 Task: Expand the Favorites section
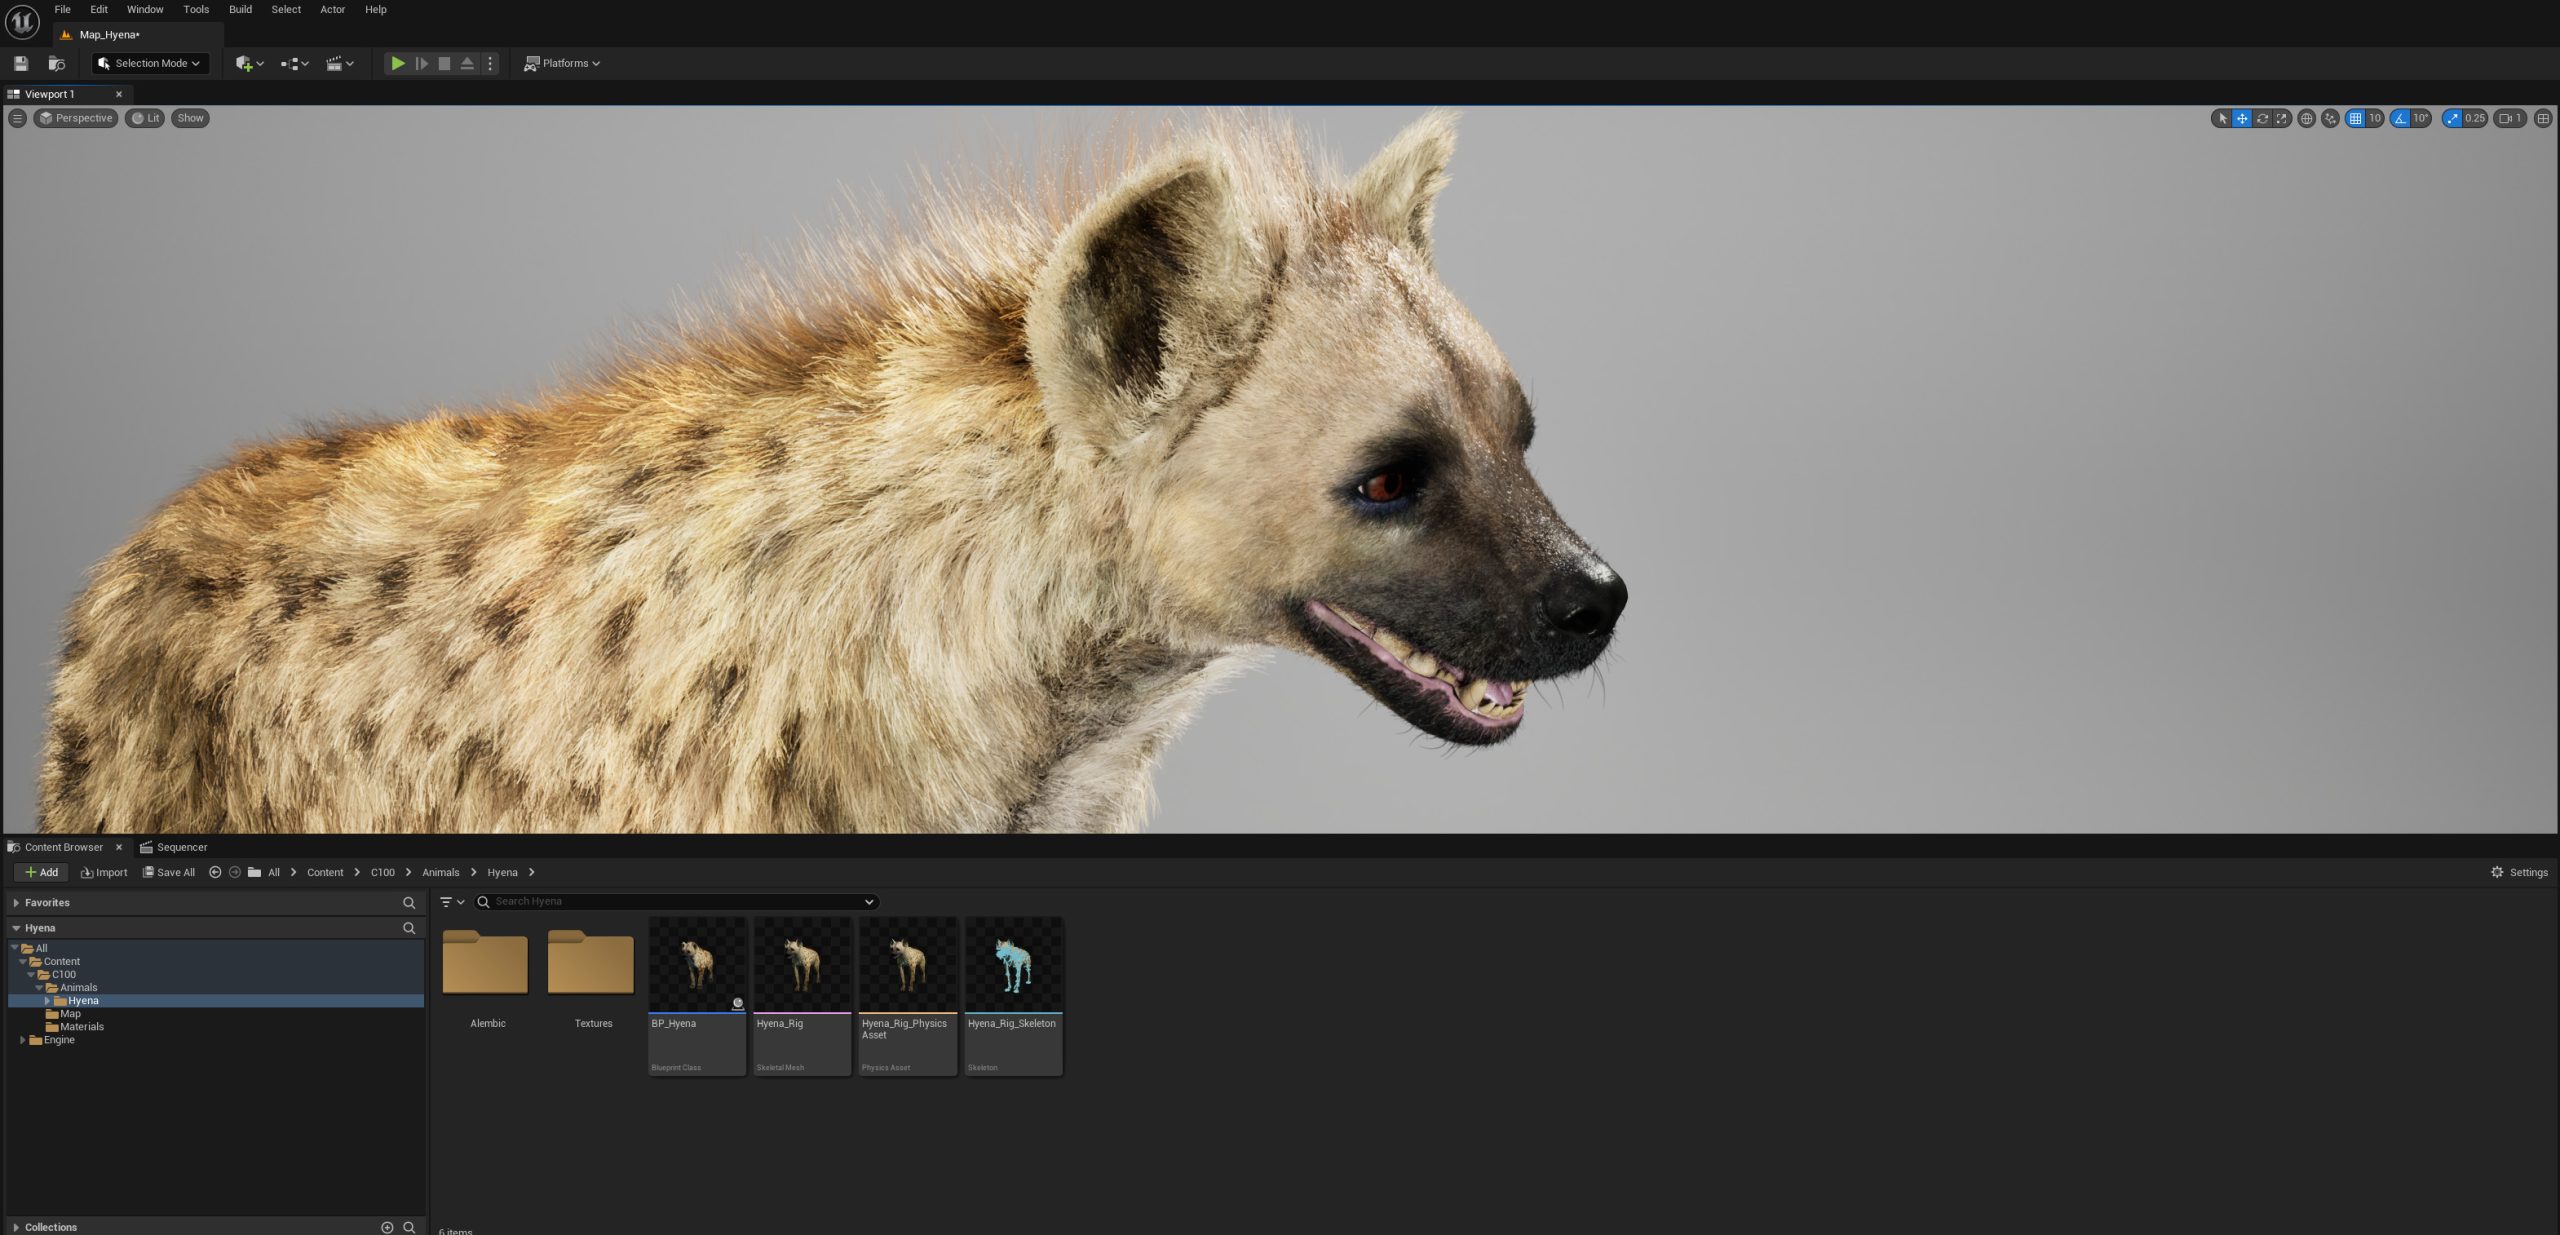(x=16, y=902)
